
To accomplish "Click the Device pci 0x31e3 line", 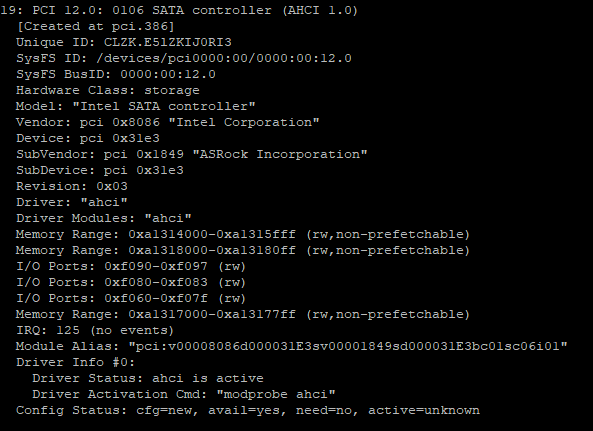I will coord(88,138).
